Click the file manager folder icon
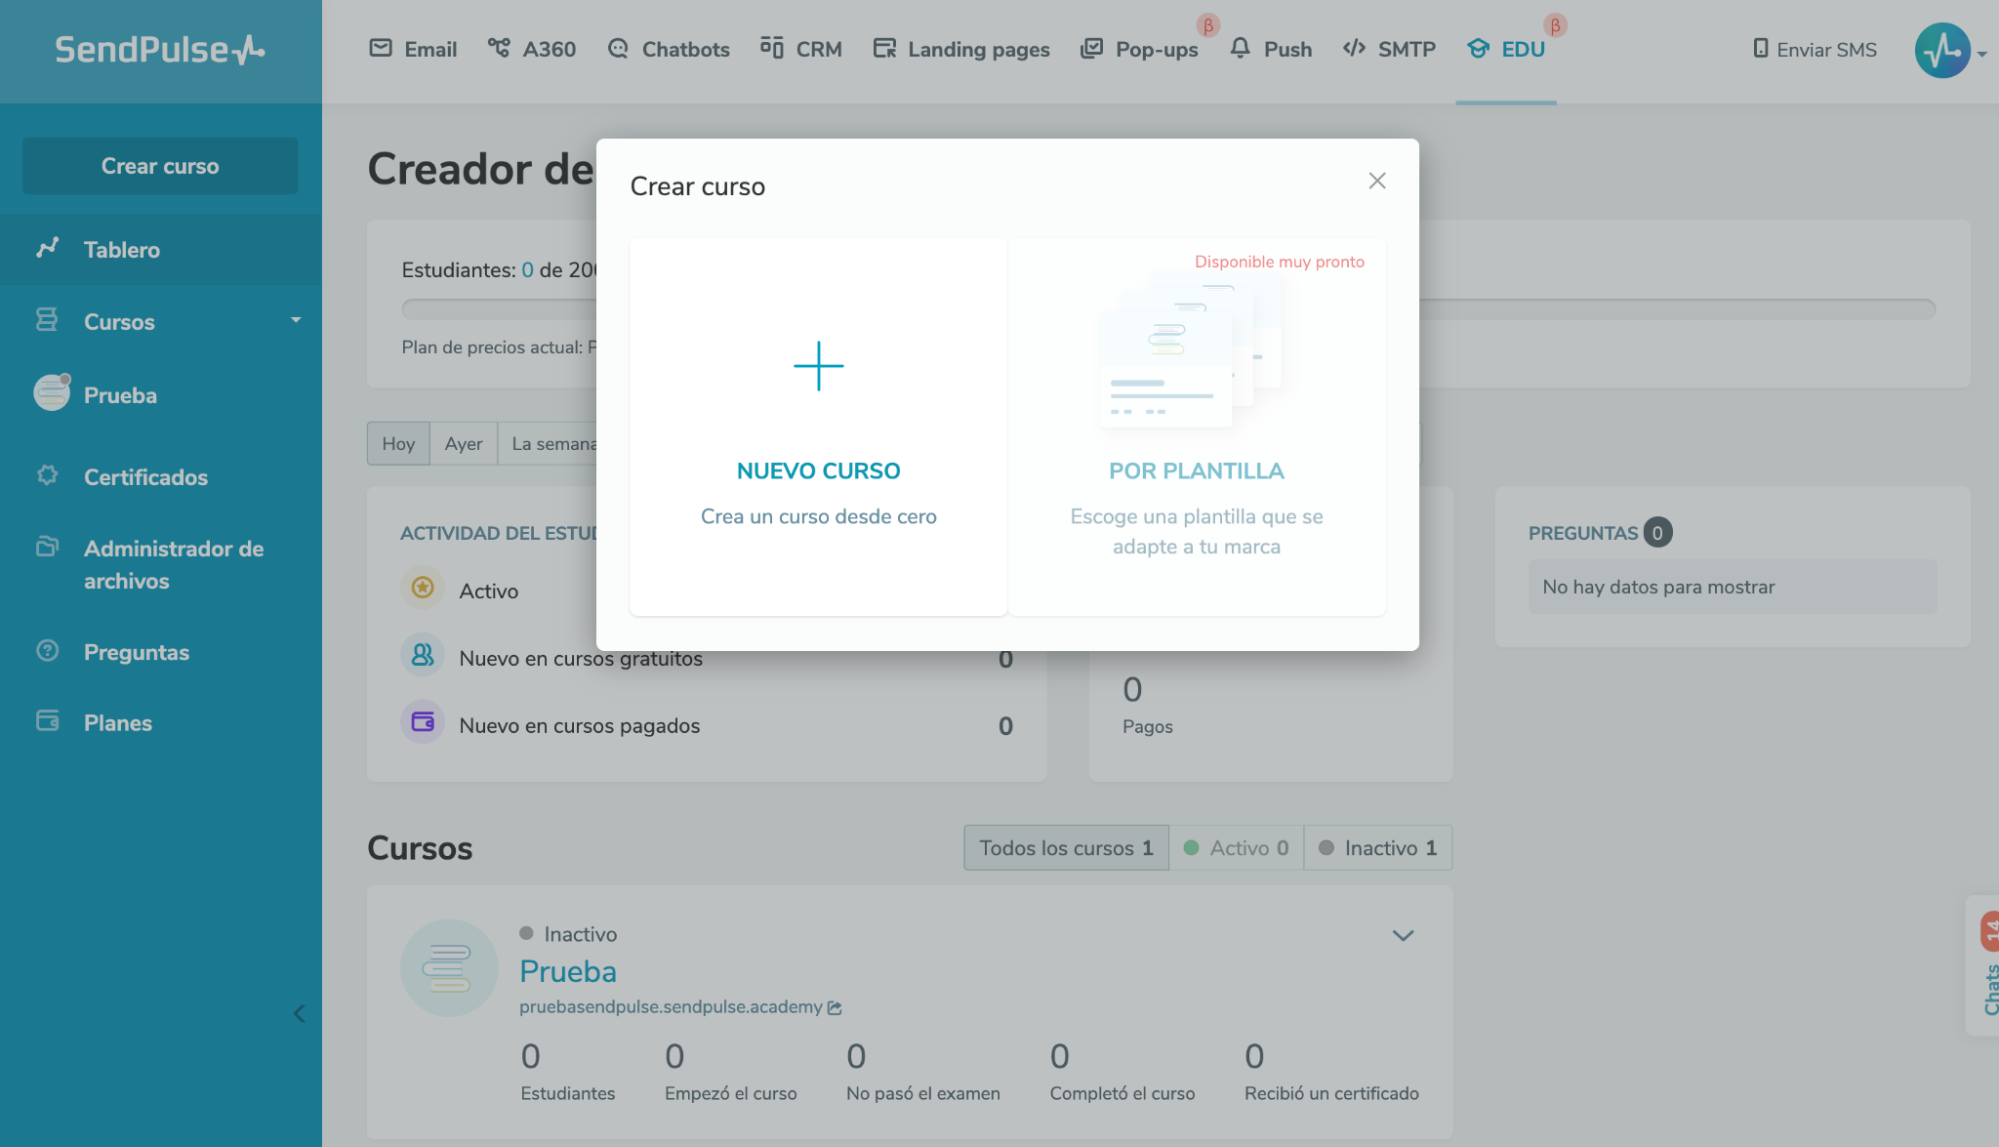This screenshot has width=1999, height=1147. coord(47,546)
